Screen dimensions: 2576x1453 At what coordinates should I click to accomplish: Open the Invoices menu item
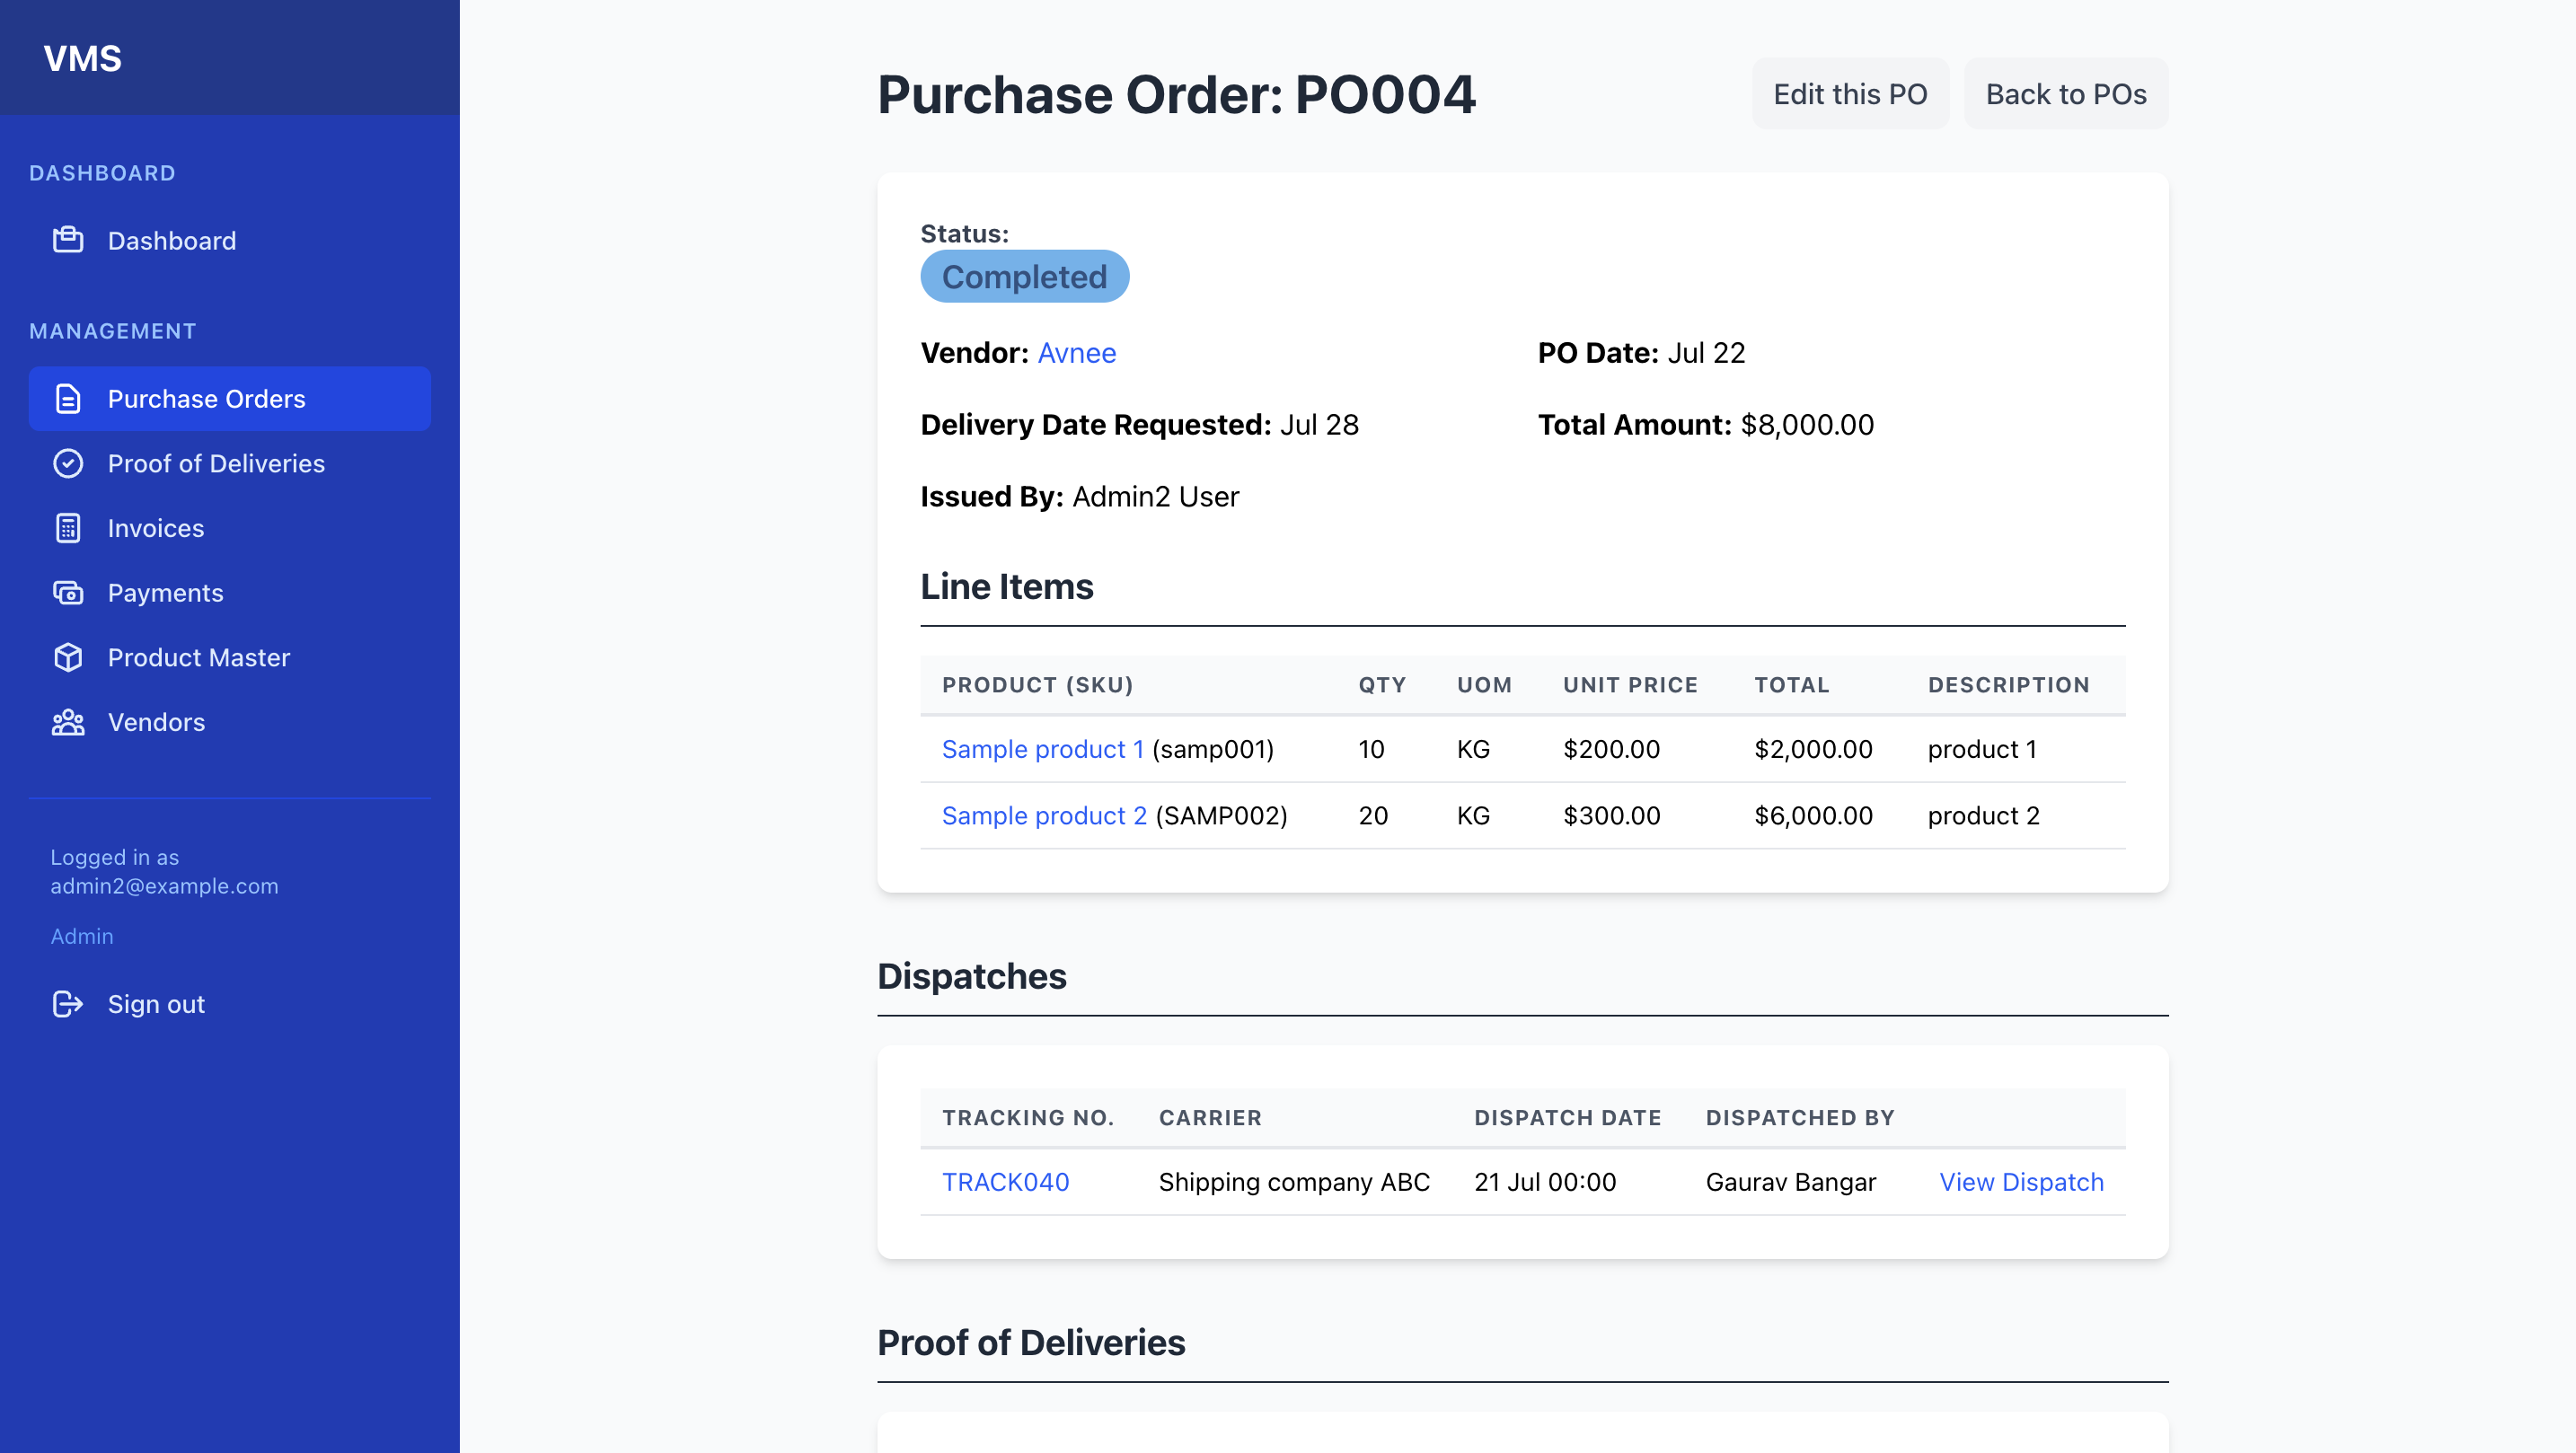click(x=155, y=528)
